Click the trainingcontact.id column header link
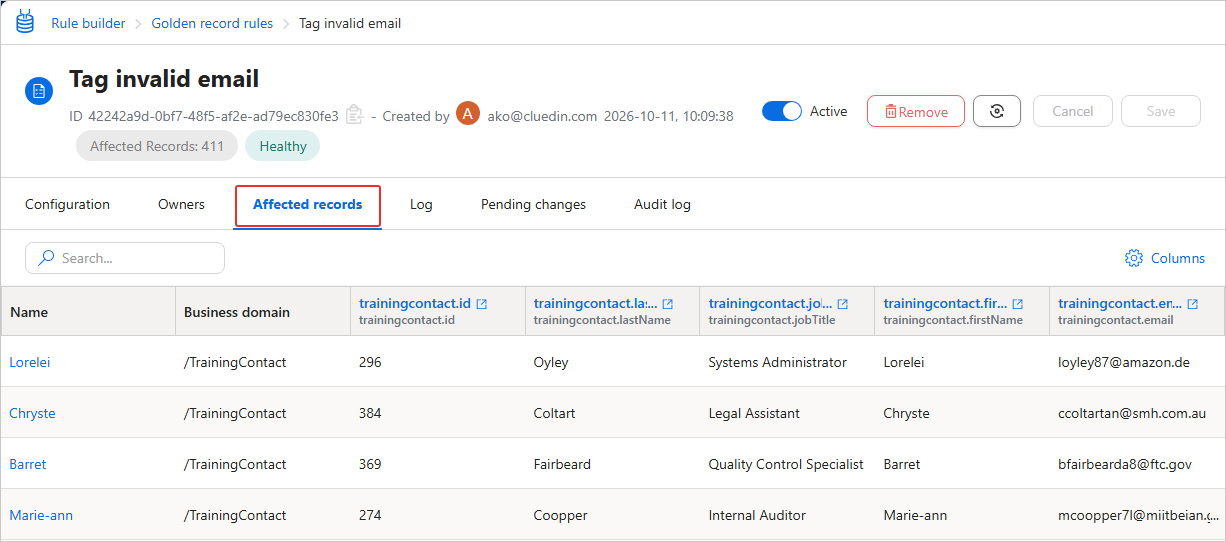Screen dimensions: 1226x542 [415, 303]
